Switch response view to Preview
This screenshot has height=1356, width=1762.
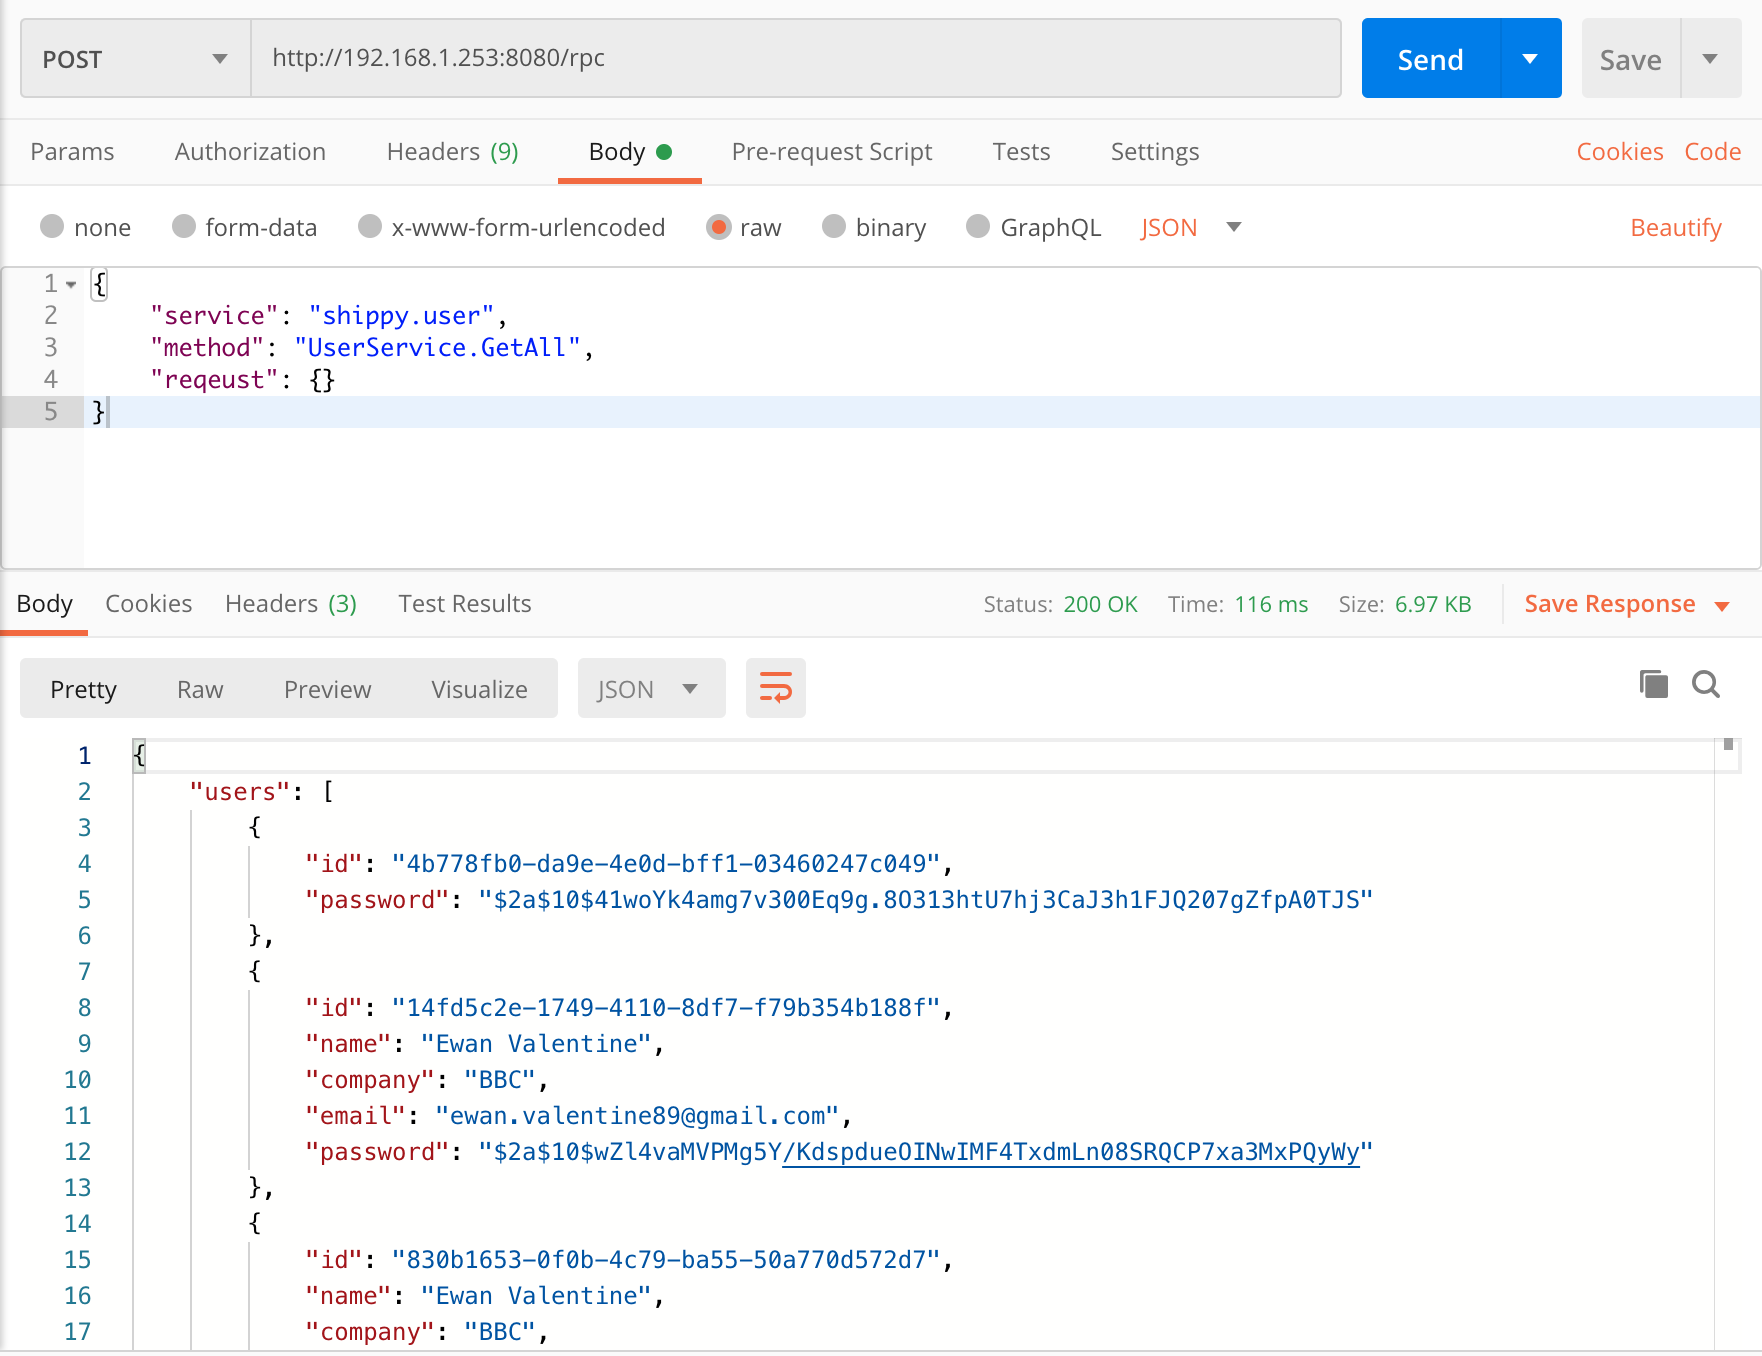click(327, 689)
